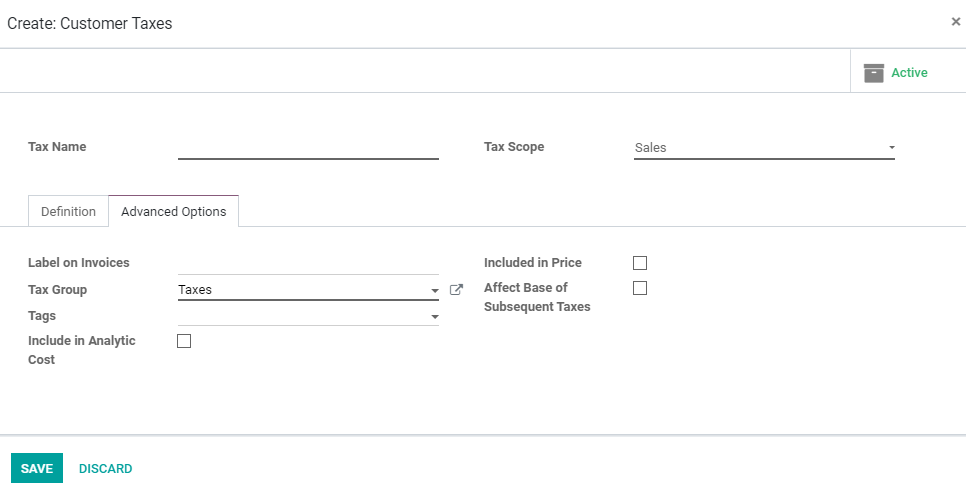The height and width of the screenshot is (498, 966).
Task: Click the Tax Name input field
Action: (x=308, y=147)
